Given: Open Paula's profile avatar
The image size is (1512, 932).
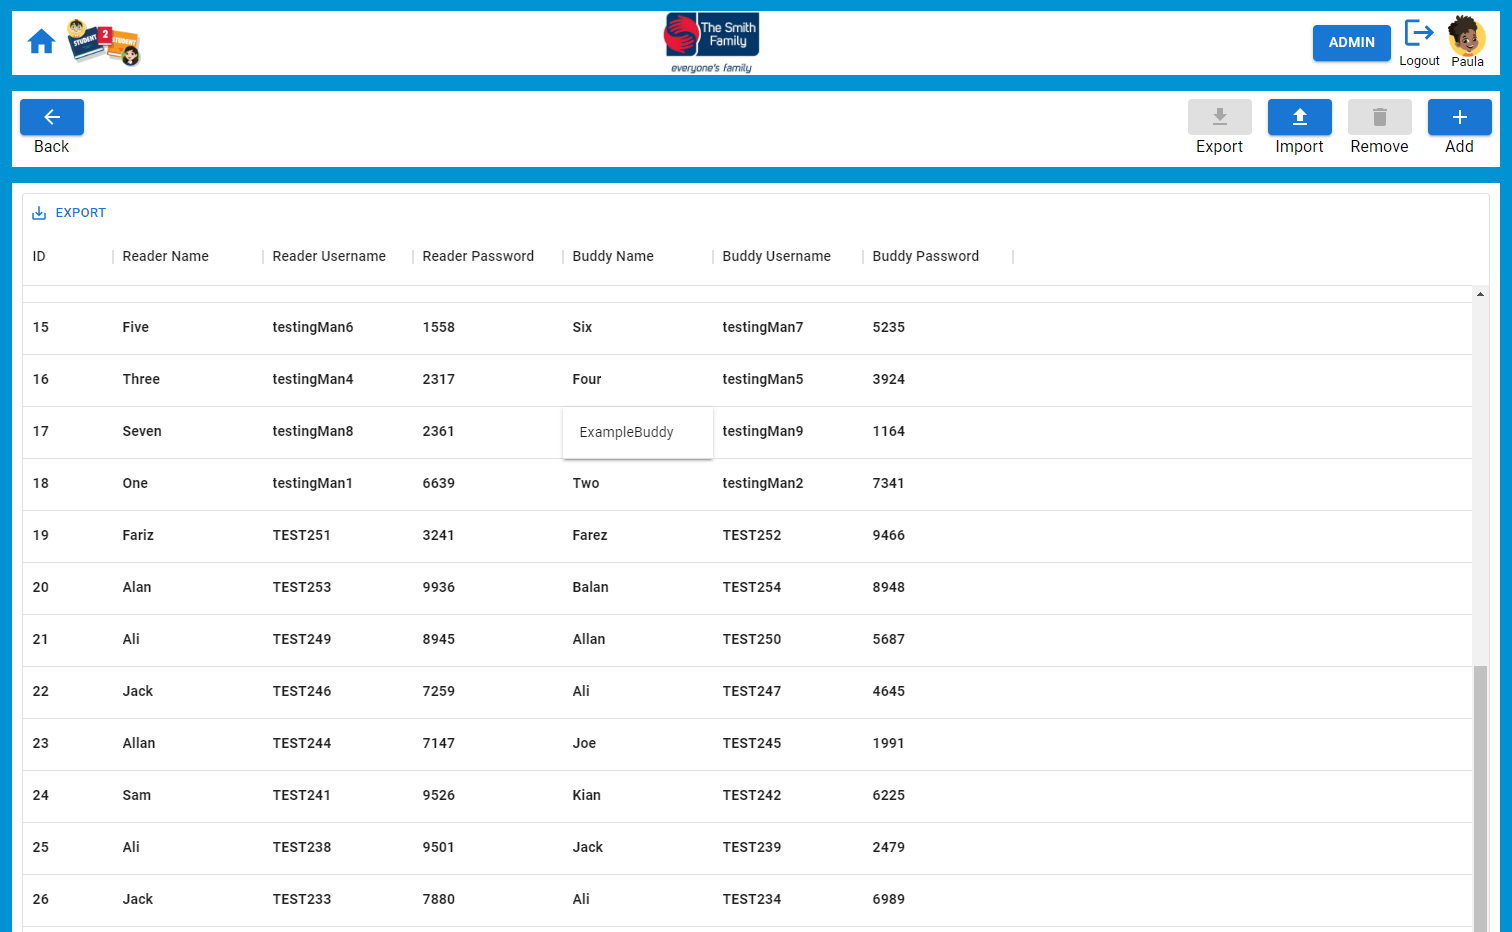Looking at the screenshot, I should click(x=1467, y=36).
